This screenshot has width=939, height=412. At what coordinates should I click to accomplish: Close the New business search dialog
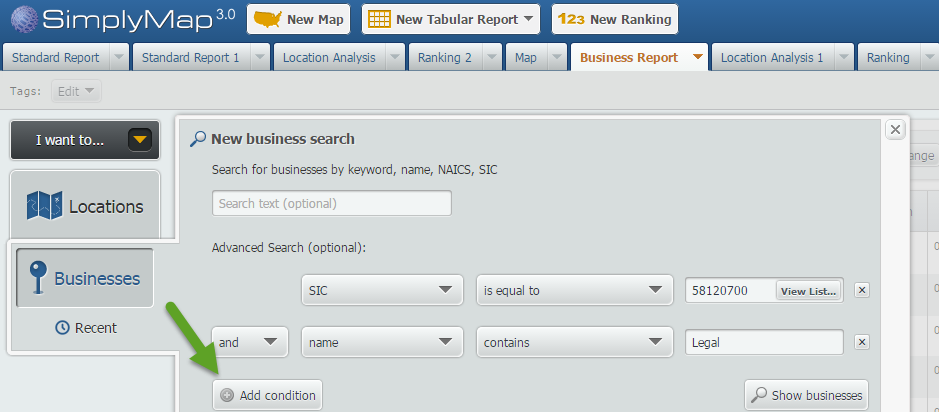[895, 129]
